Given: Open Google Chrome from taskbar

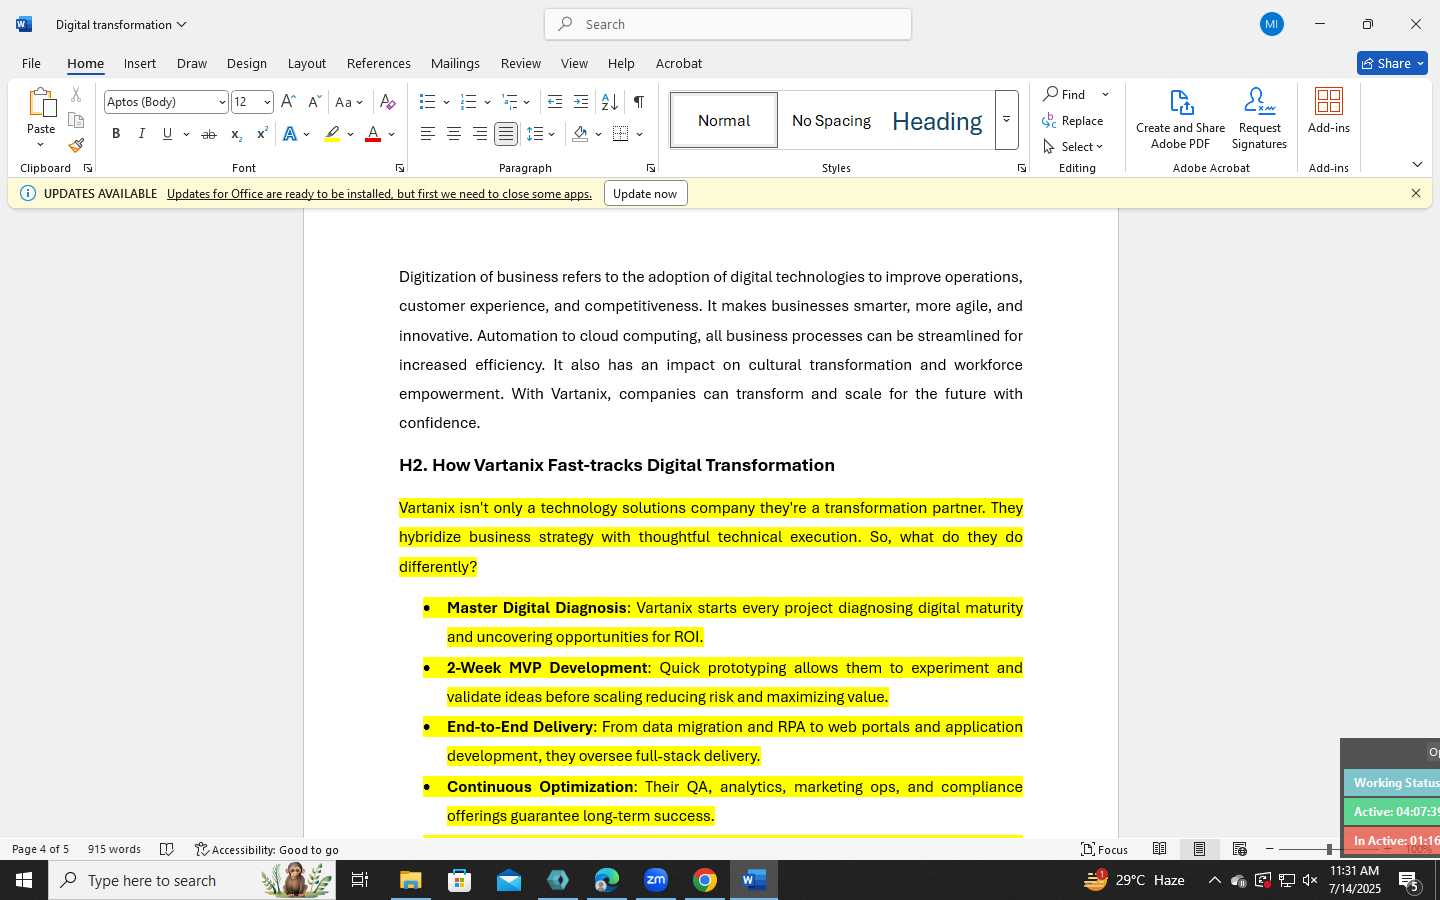Looking at the screenshot, I should click(705, 880).
